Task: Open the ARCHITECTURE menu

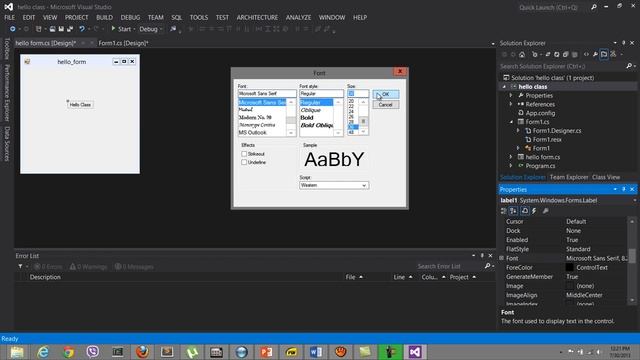Action: [x=257, y=18]
